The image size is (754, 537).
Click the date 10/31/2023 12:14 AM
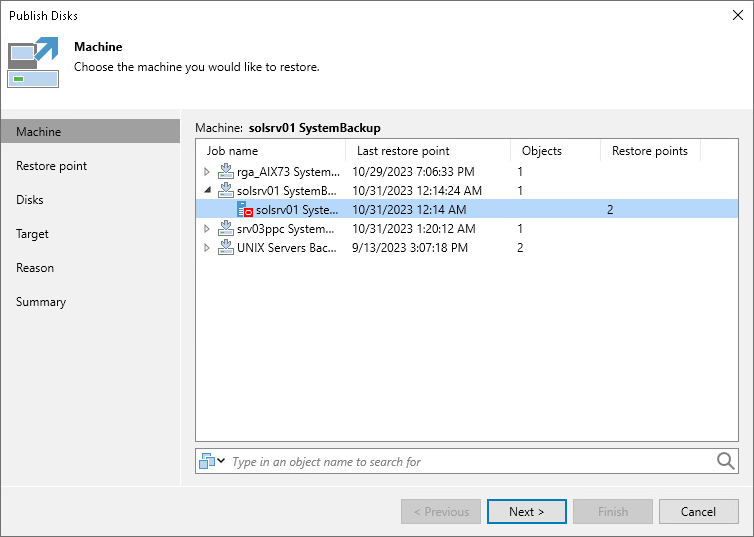[409, 210]
